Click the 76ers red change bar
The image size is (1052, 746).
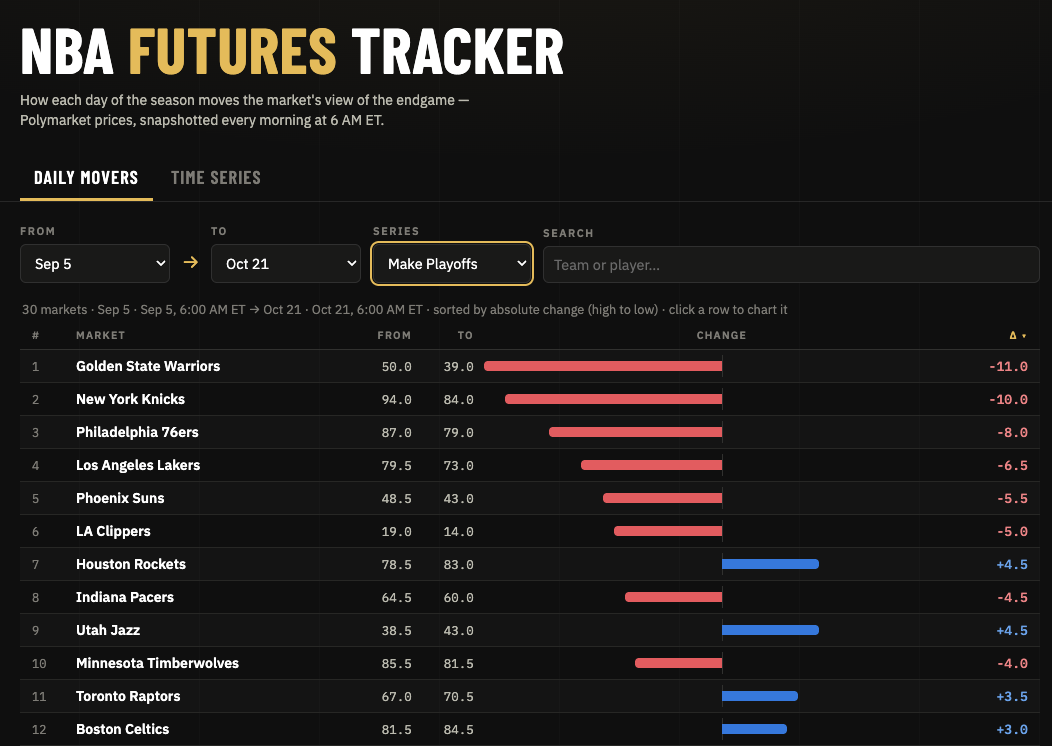coord(635,432)
